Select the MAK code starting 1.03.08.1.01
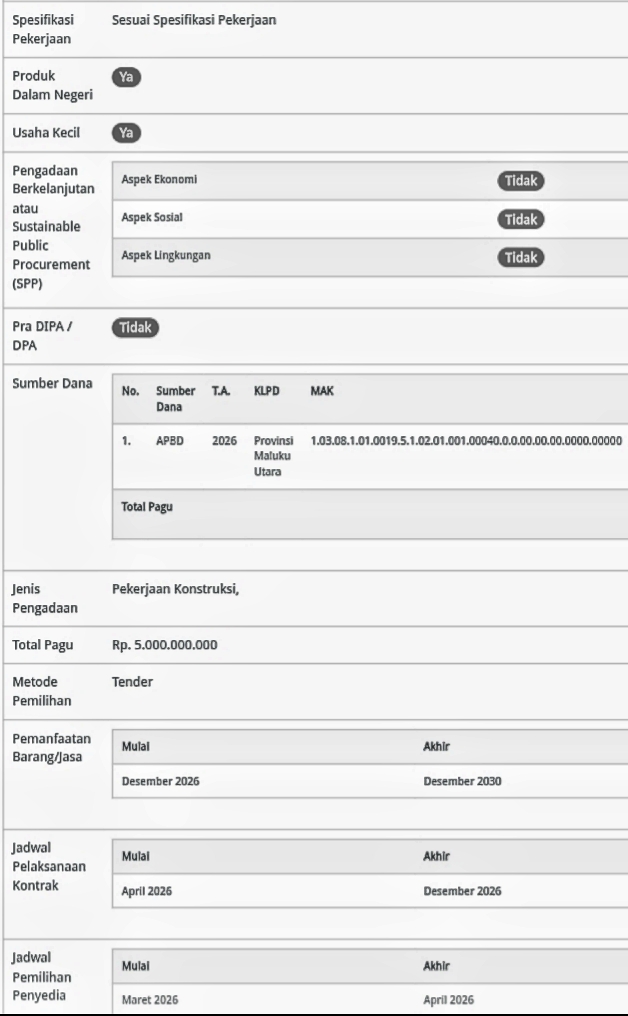The image size is (628, 1016). click(x=466, y=440)
